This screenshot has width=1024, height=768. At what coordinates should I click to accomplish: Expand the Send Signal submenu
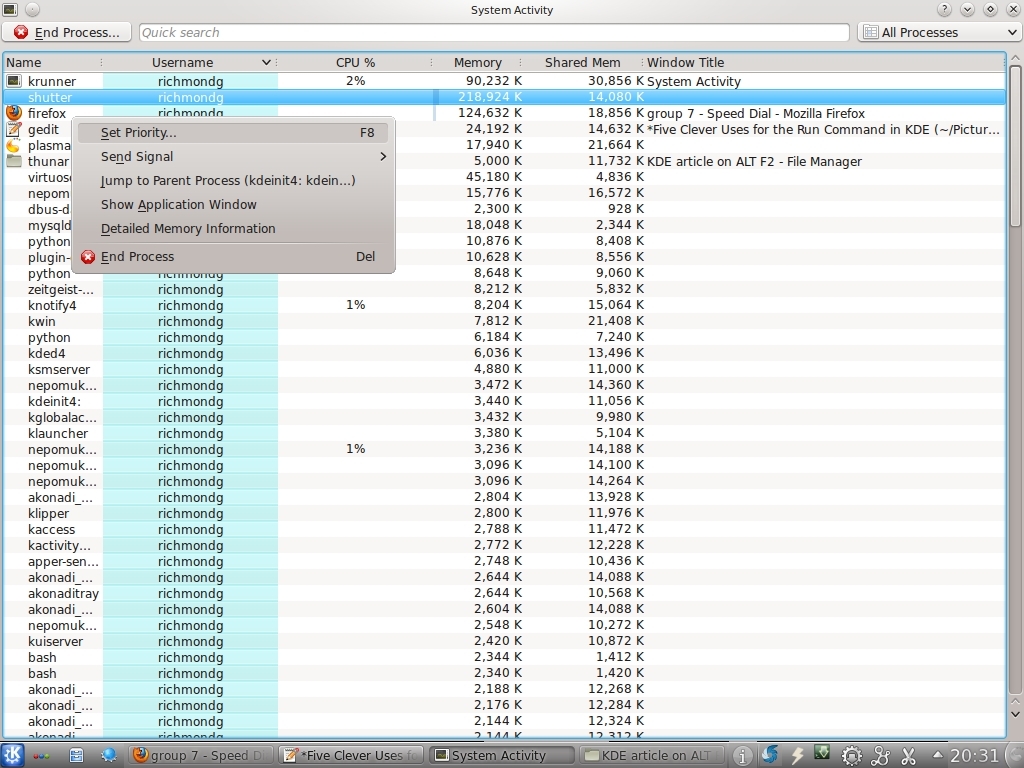pyautogui.click(x=233, y=157)
